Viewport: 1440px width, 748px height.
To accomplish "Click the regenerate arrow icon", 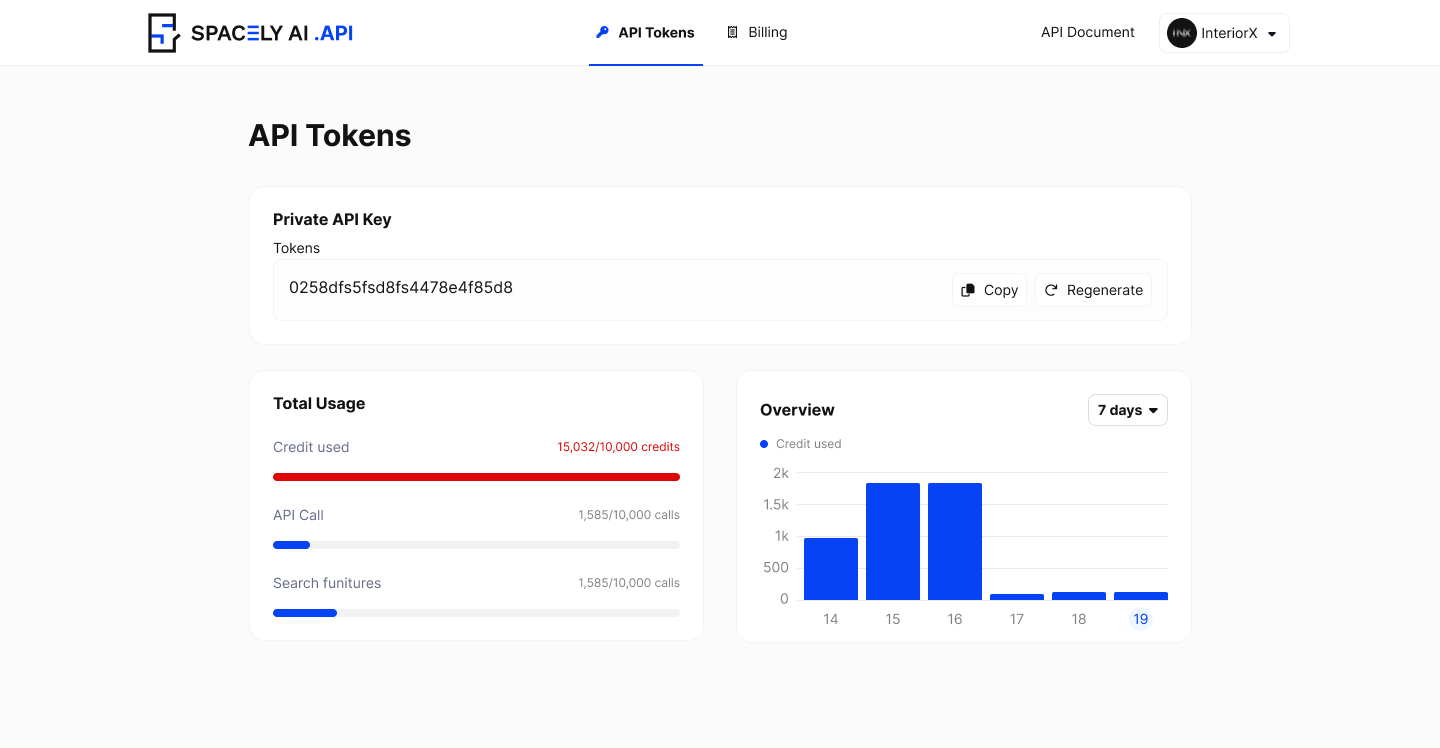I will pos(1051,290).
